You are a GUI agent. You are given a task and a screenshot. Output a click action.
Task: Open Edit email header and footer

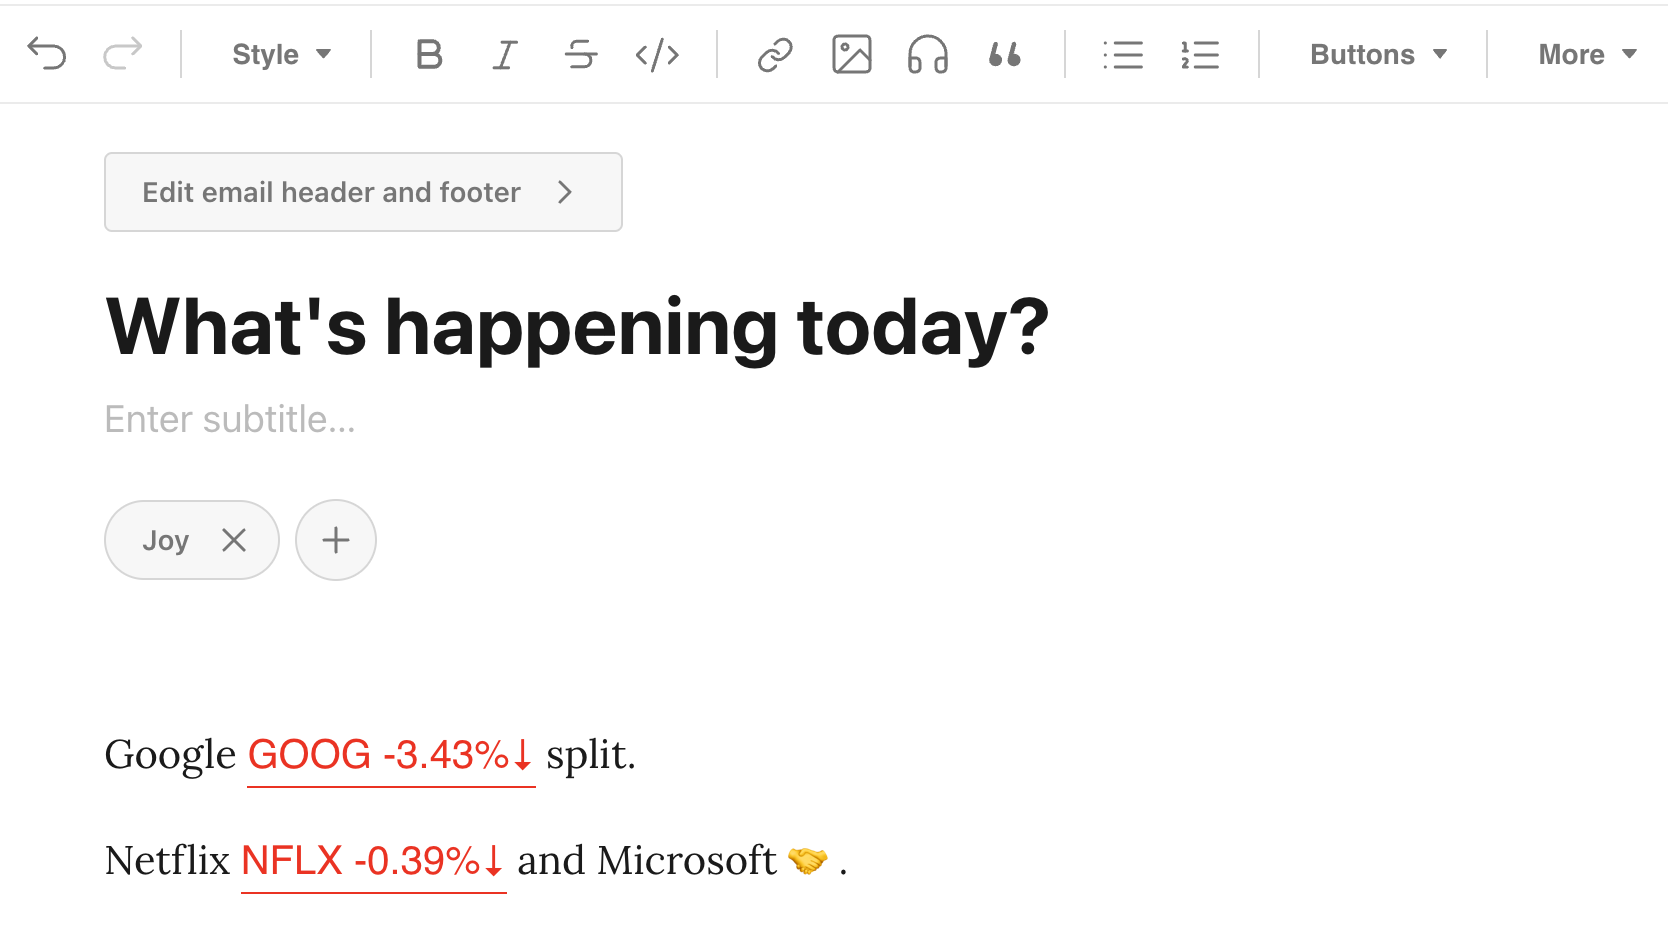tap(363, 192)
